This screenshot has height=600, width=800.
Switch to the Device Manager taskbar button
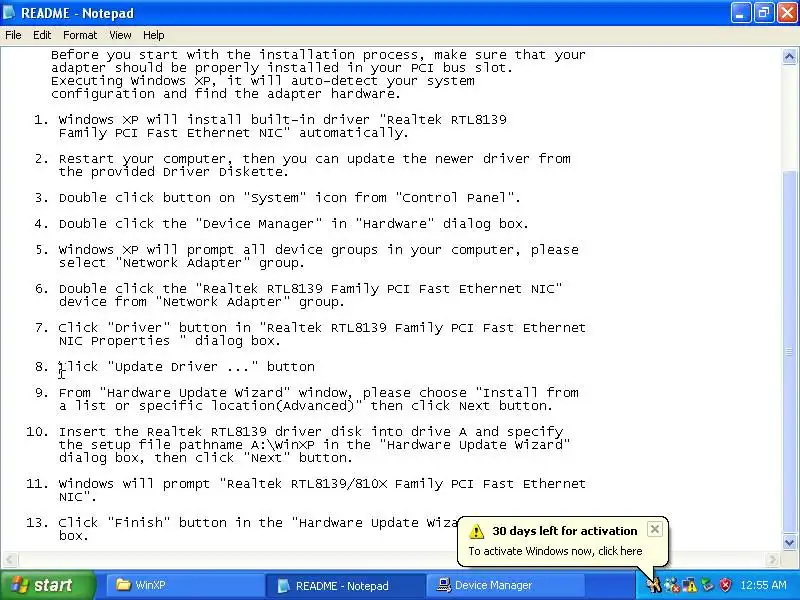[x=505, y=585]
